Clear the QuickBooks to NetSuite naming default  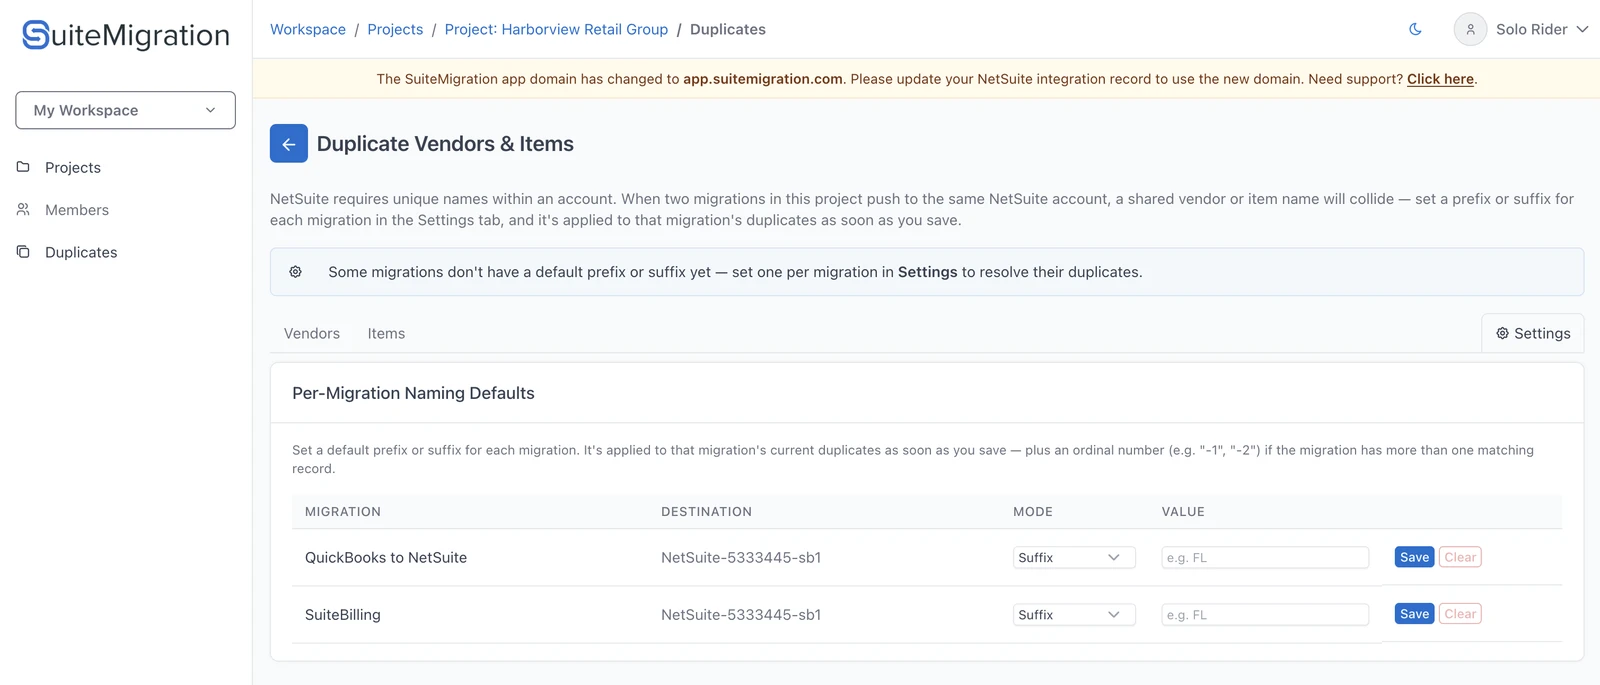click(1460, 557)
